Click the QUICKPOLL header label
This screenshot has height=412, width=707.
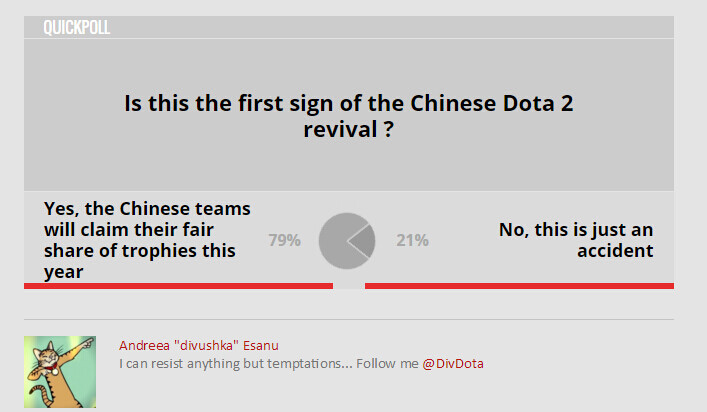[x=77, y=27]
